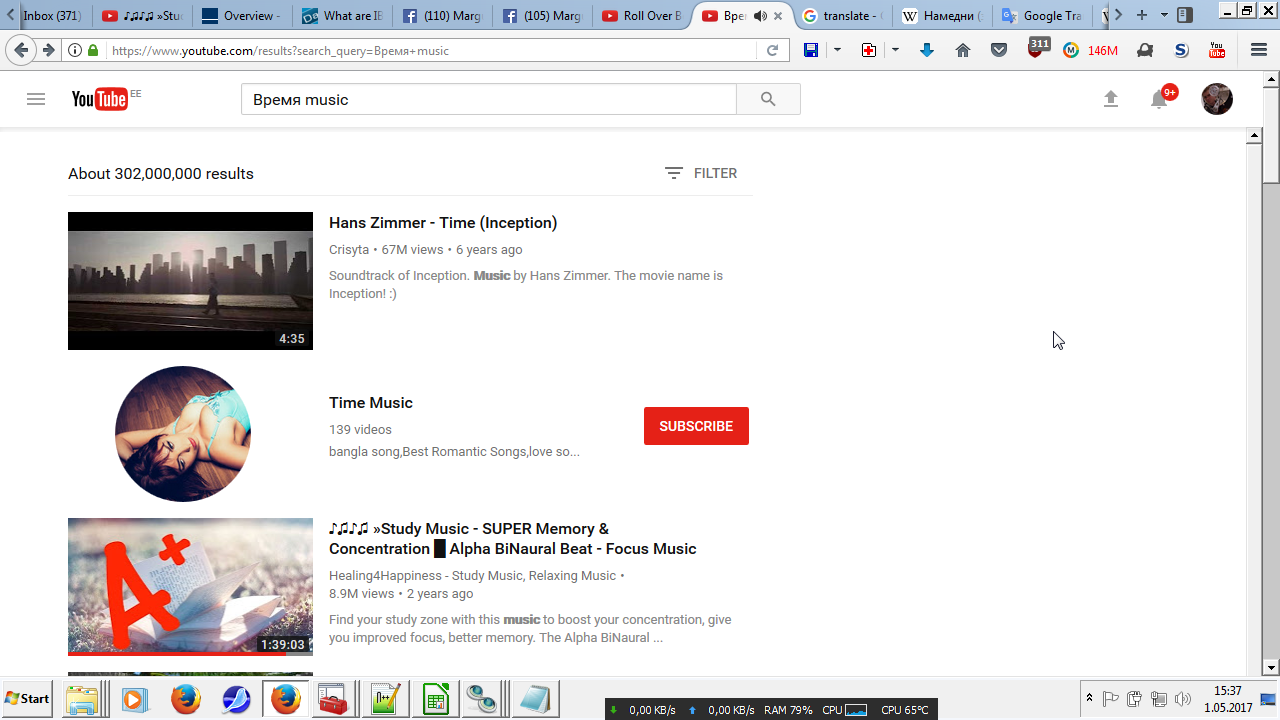Open the Firefox hamburger menu
The width and height of the screenshot is (1280, 720).
(1259, 50)
